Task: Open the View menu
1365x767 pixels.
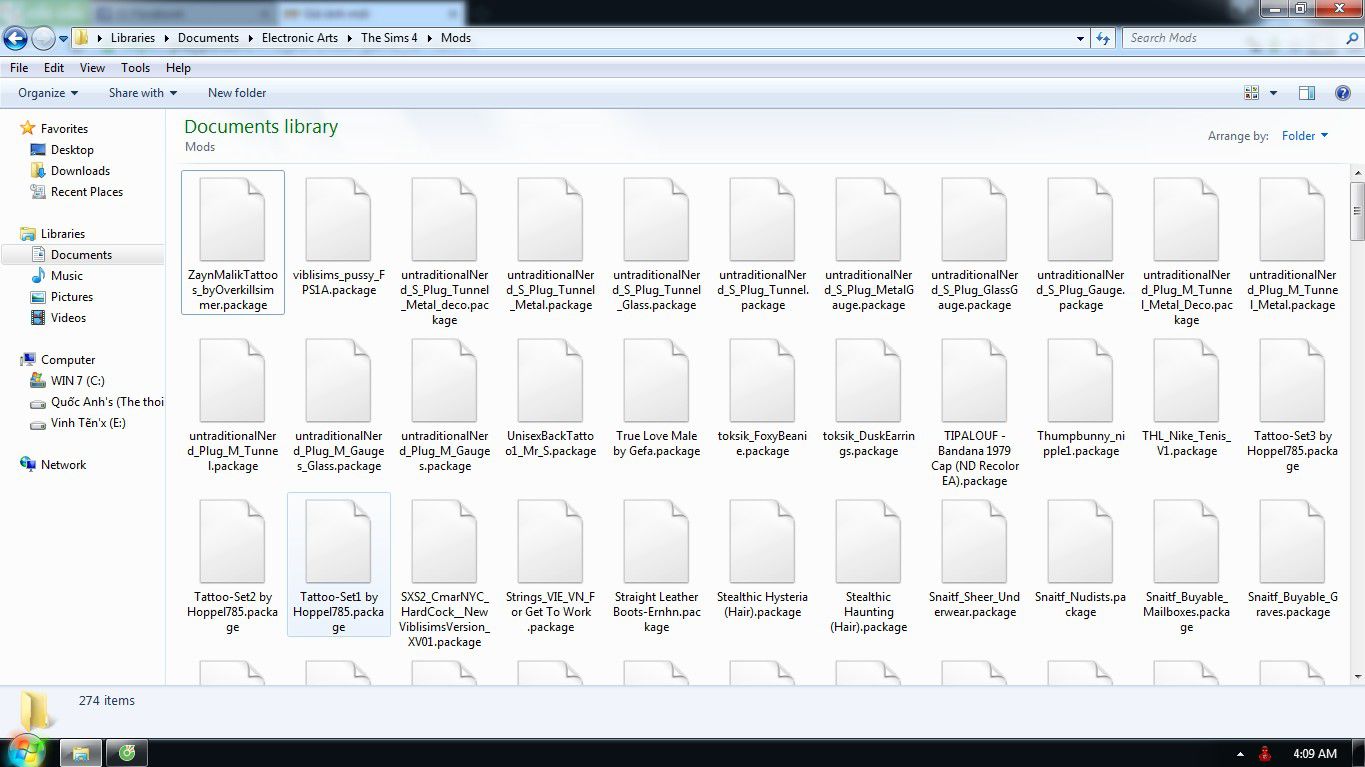Action: pos(92,68)
